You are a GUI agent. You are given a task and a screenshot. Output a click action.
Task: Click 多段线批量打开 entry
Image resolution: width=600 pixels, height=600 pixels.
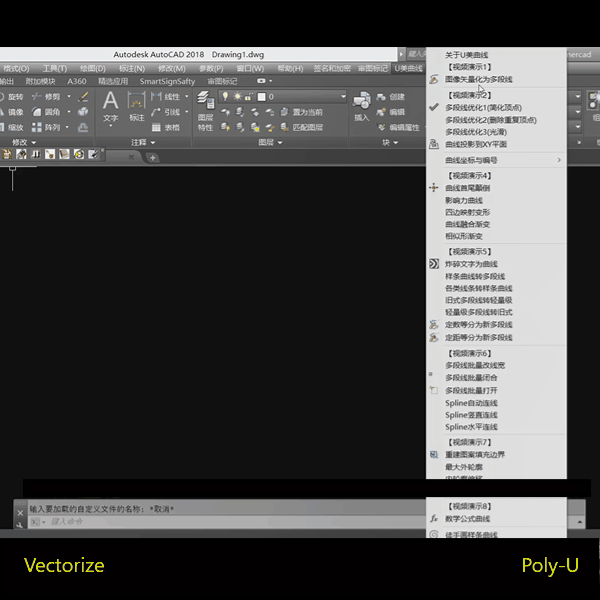click(x=471, y=391)
